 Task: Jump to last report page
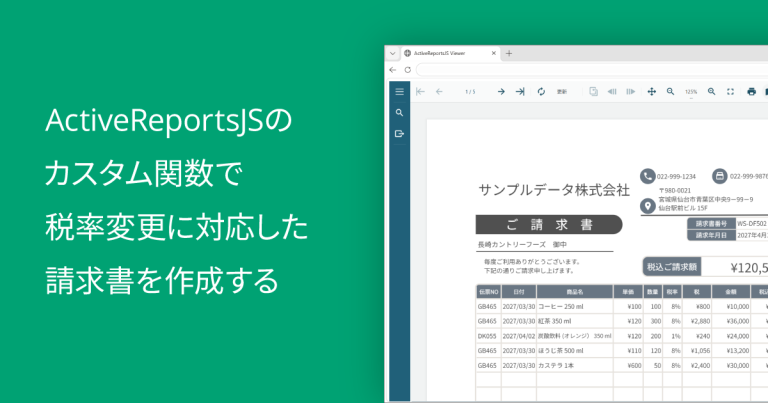(x=520, y=92)
